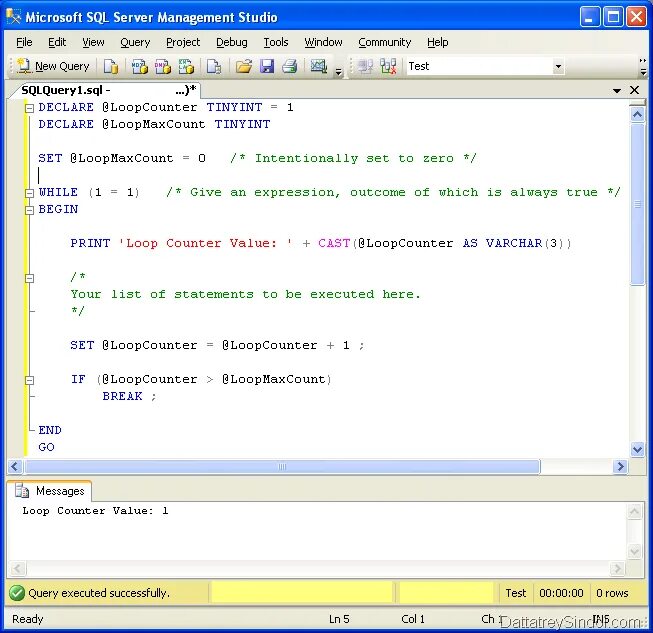Click the GO keyword at the end

[46, 447]
